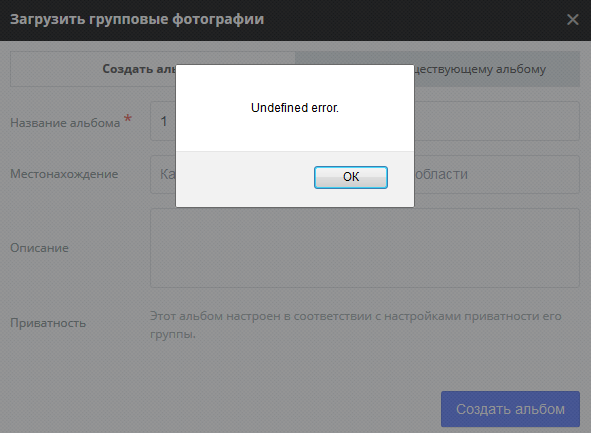591x433 pixels.
Task: Click the red required-field asterisk
Action: click(x=128, y=119)
